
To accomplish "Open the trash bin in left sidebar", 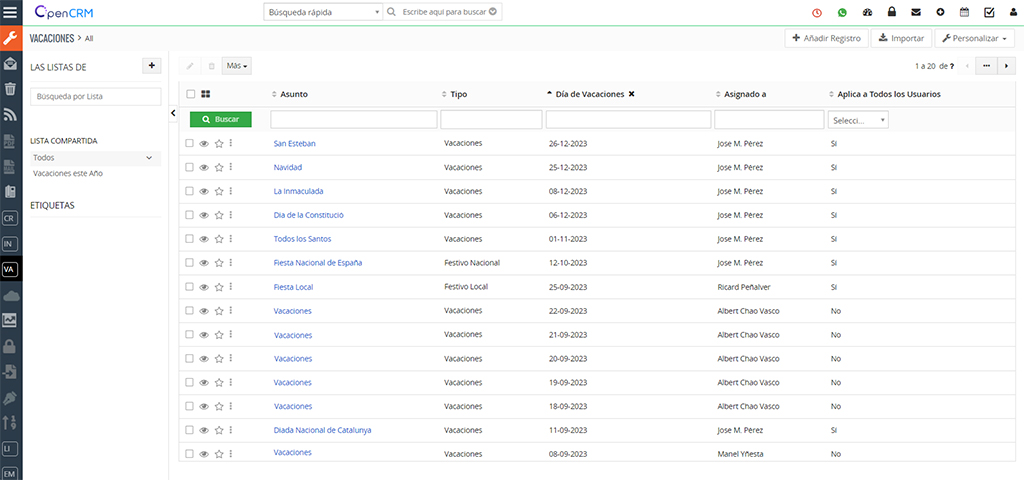I will coord(10,88).
